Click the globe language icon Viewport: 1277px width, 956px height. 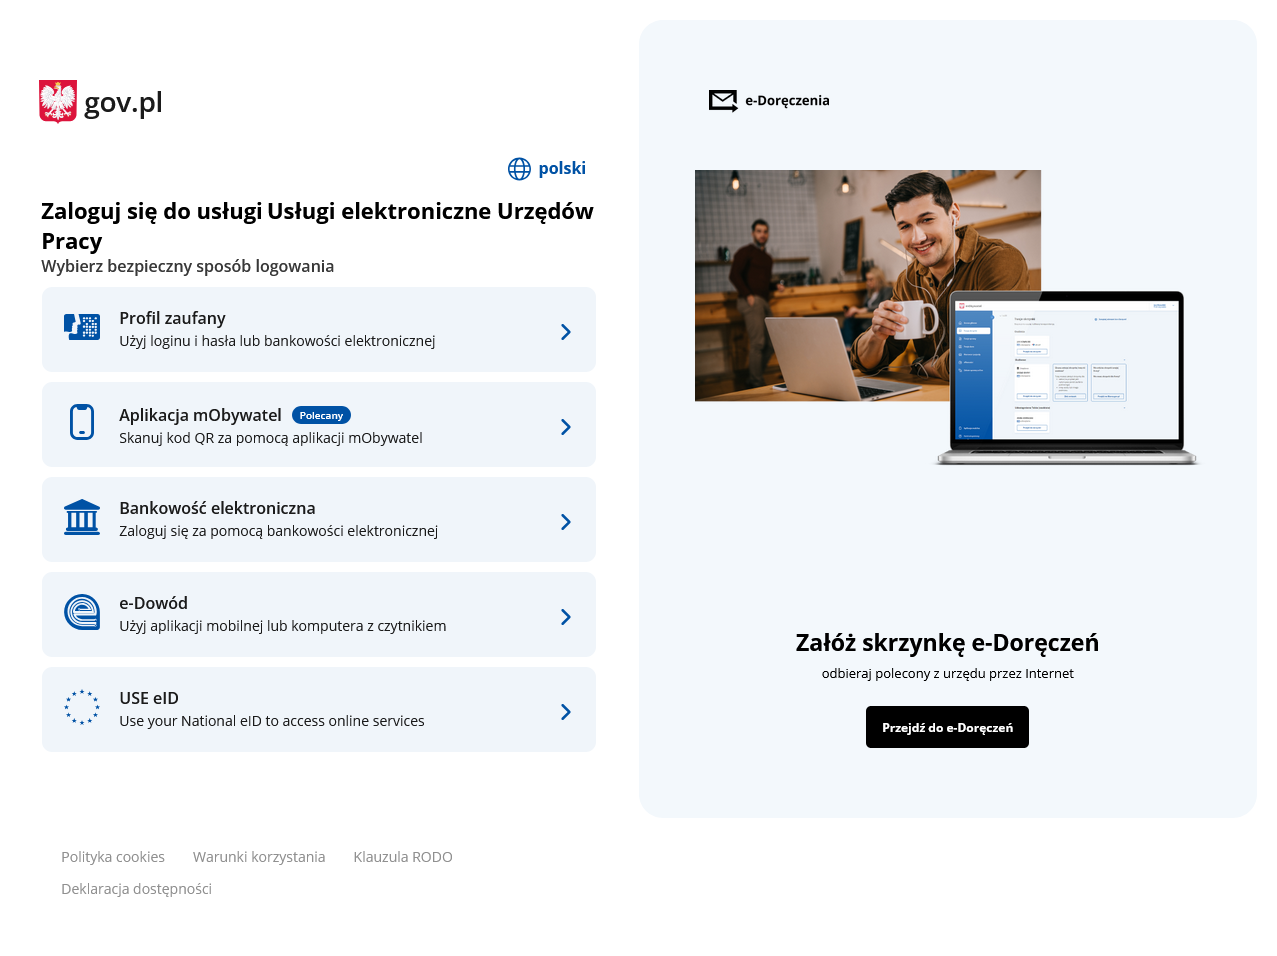pyautogui.click(x=519, y=169)
